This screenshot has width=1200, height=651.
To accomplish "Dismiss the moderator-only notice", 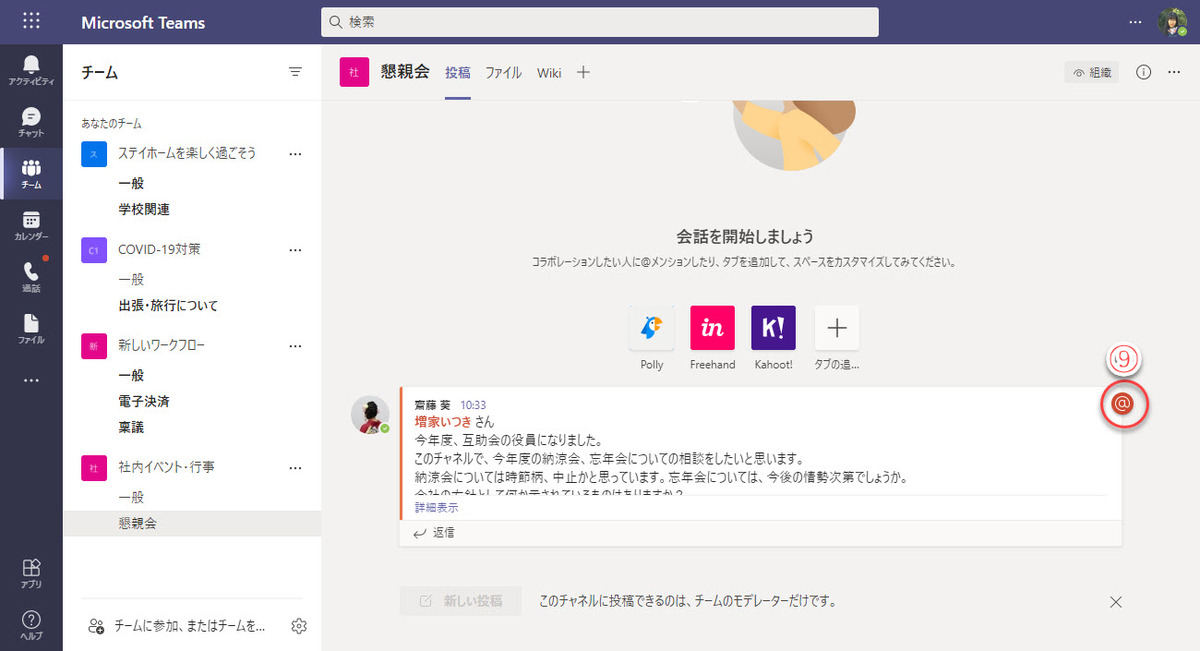I will point(1116,602).
